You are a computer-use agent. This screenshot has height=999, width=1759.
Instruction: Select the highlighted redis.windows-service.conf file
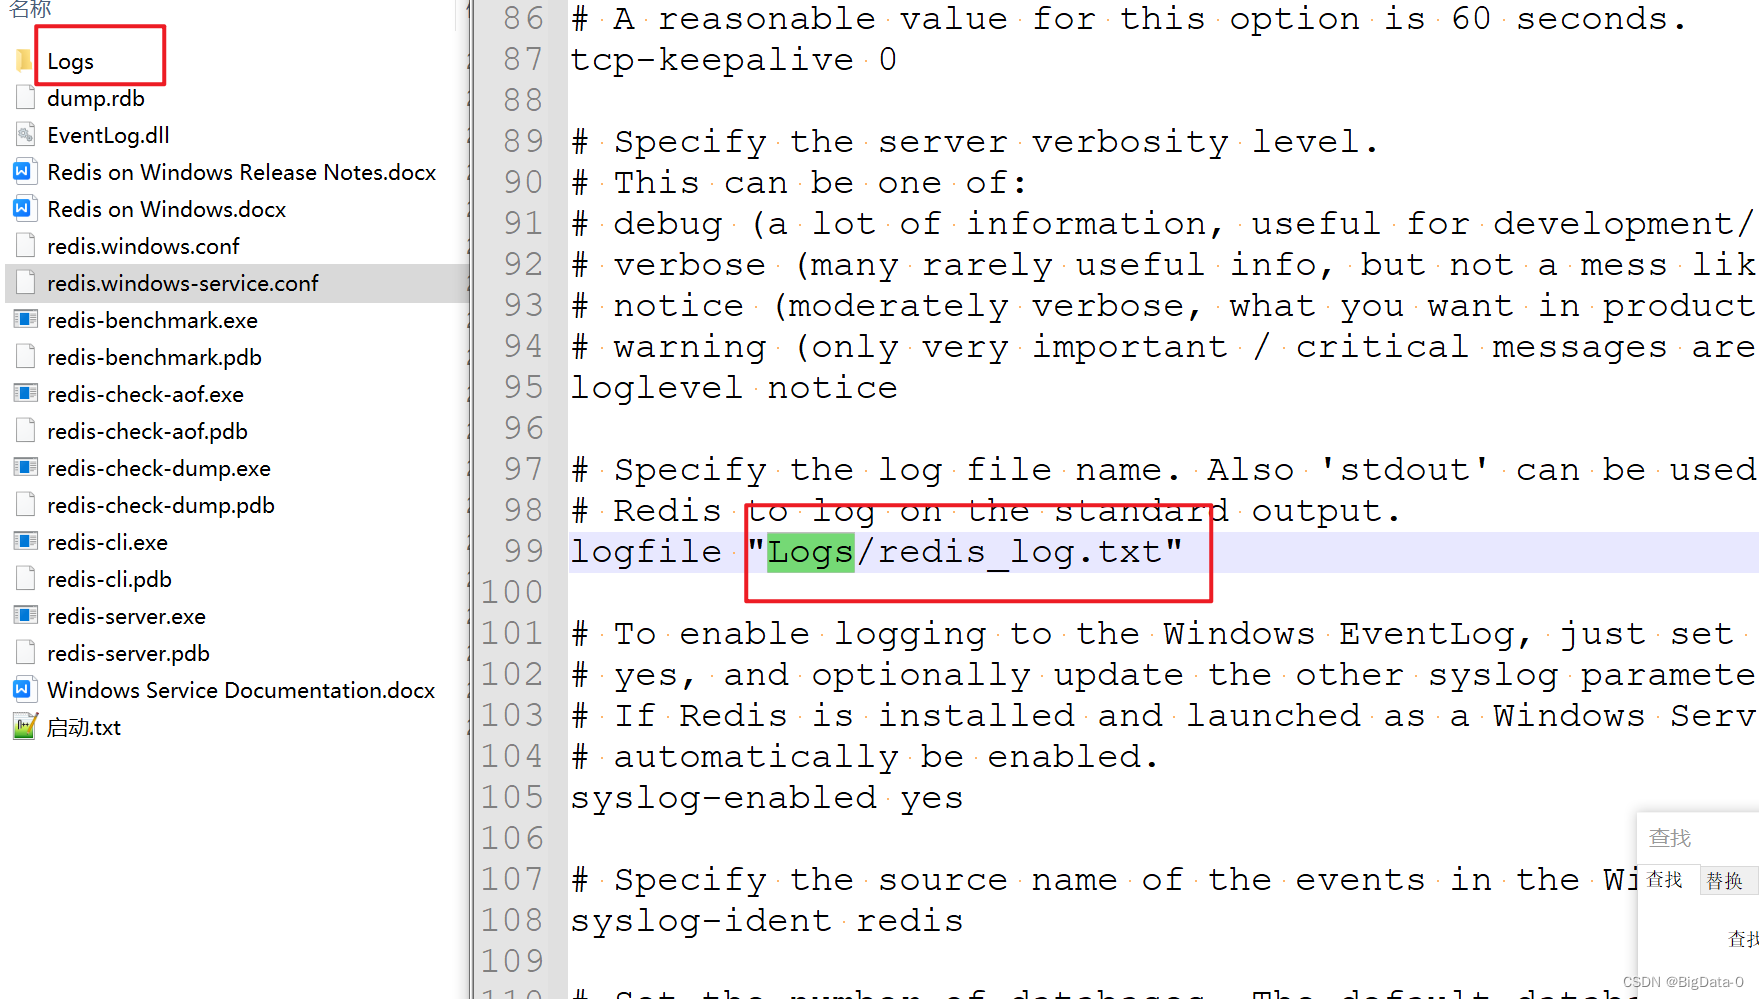[181, 282]
